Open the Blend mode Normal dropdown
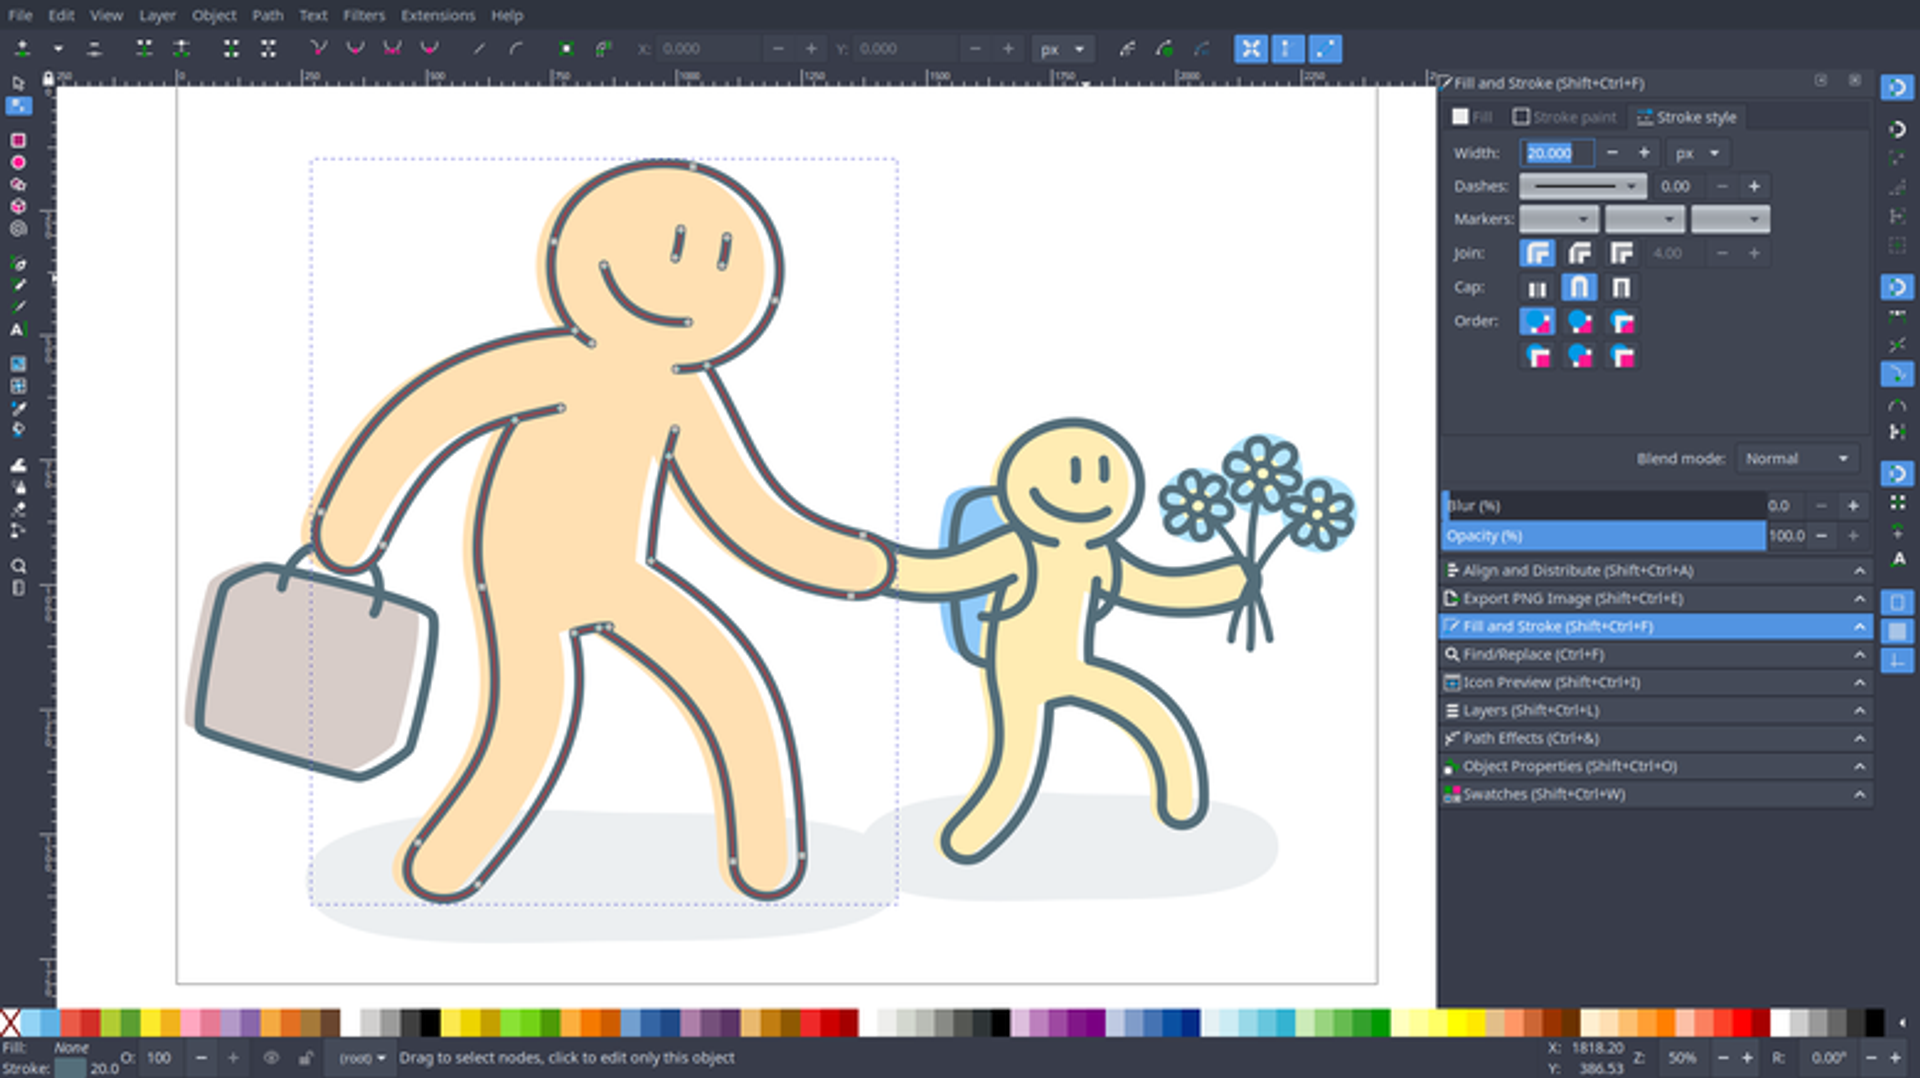 [1797, 459]
